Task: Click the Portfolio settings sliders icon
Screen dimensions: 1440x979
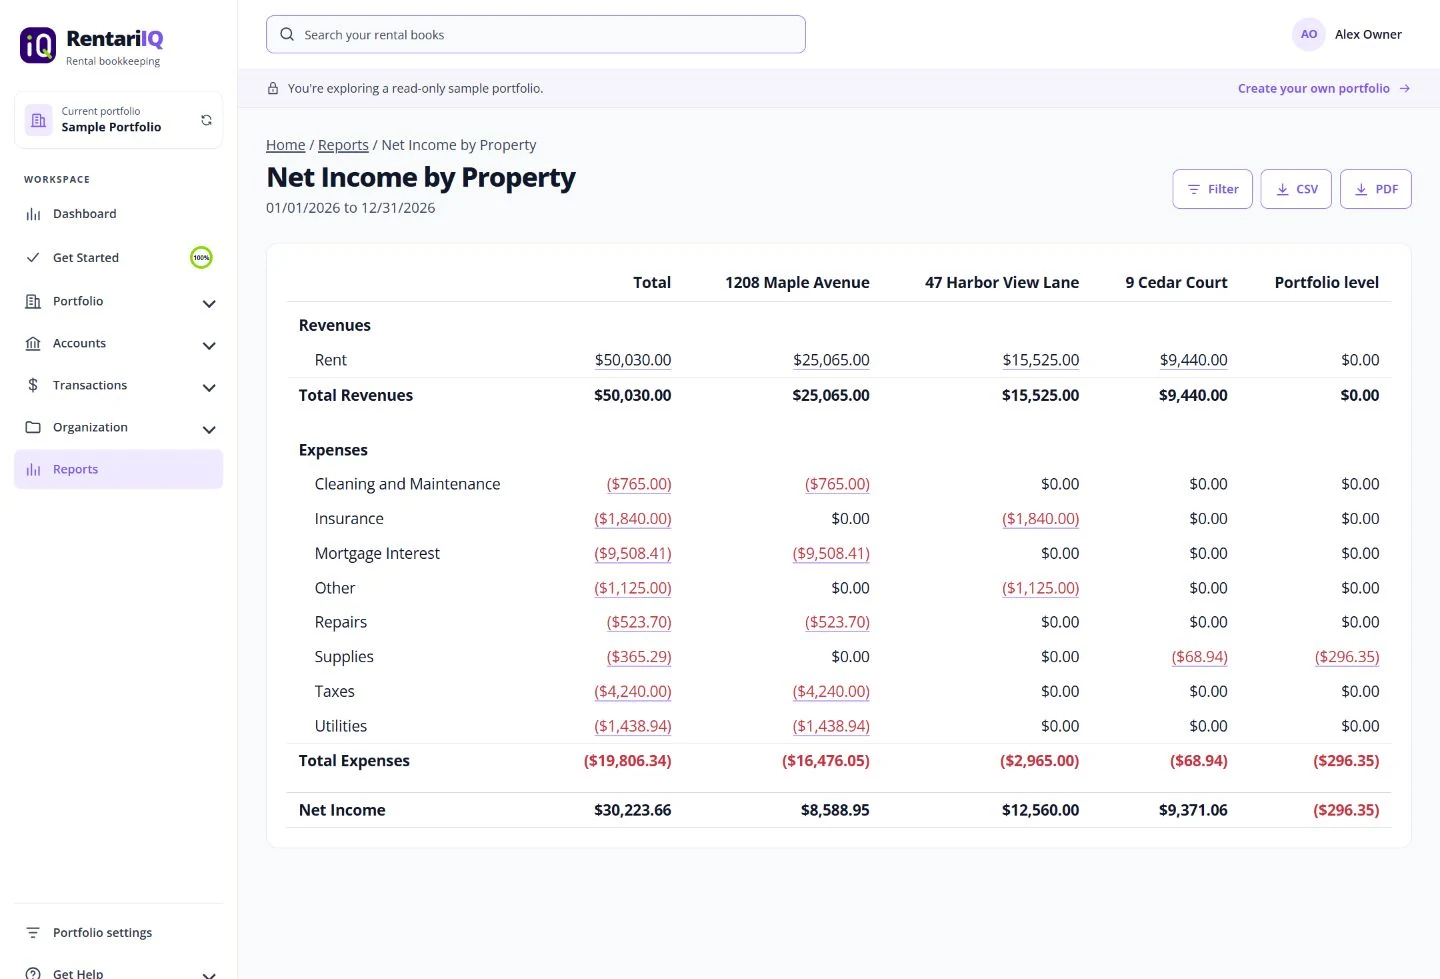Action: click(x=33, y=933)
